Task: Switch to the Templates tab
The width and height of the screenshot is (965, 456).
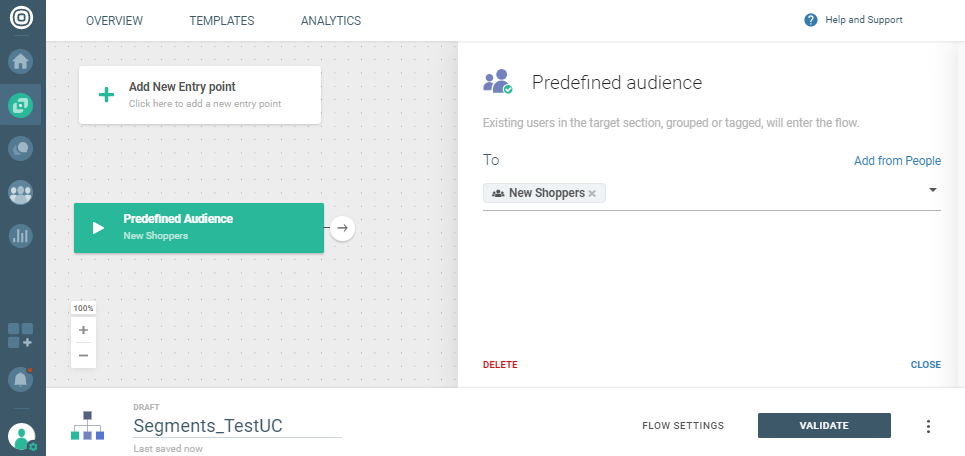Action: pos(221,21)
